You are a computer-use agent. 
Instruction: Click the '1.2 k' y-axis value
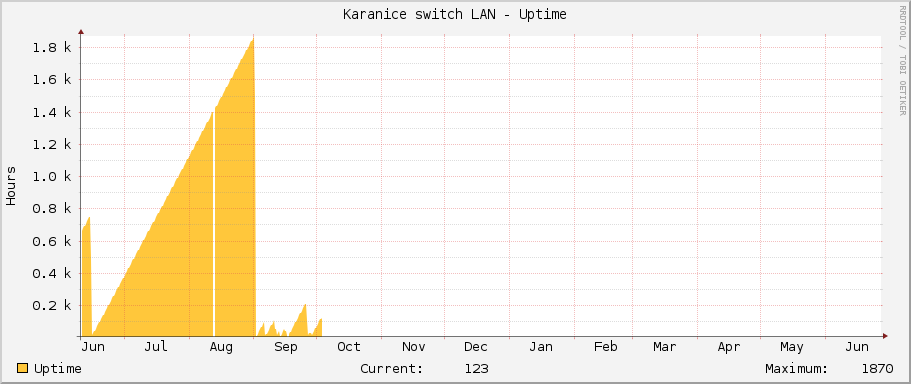52,144
